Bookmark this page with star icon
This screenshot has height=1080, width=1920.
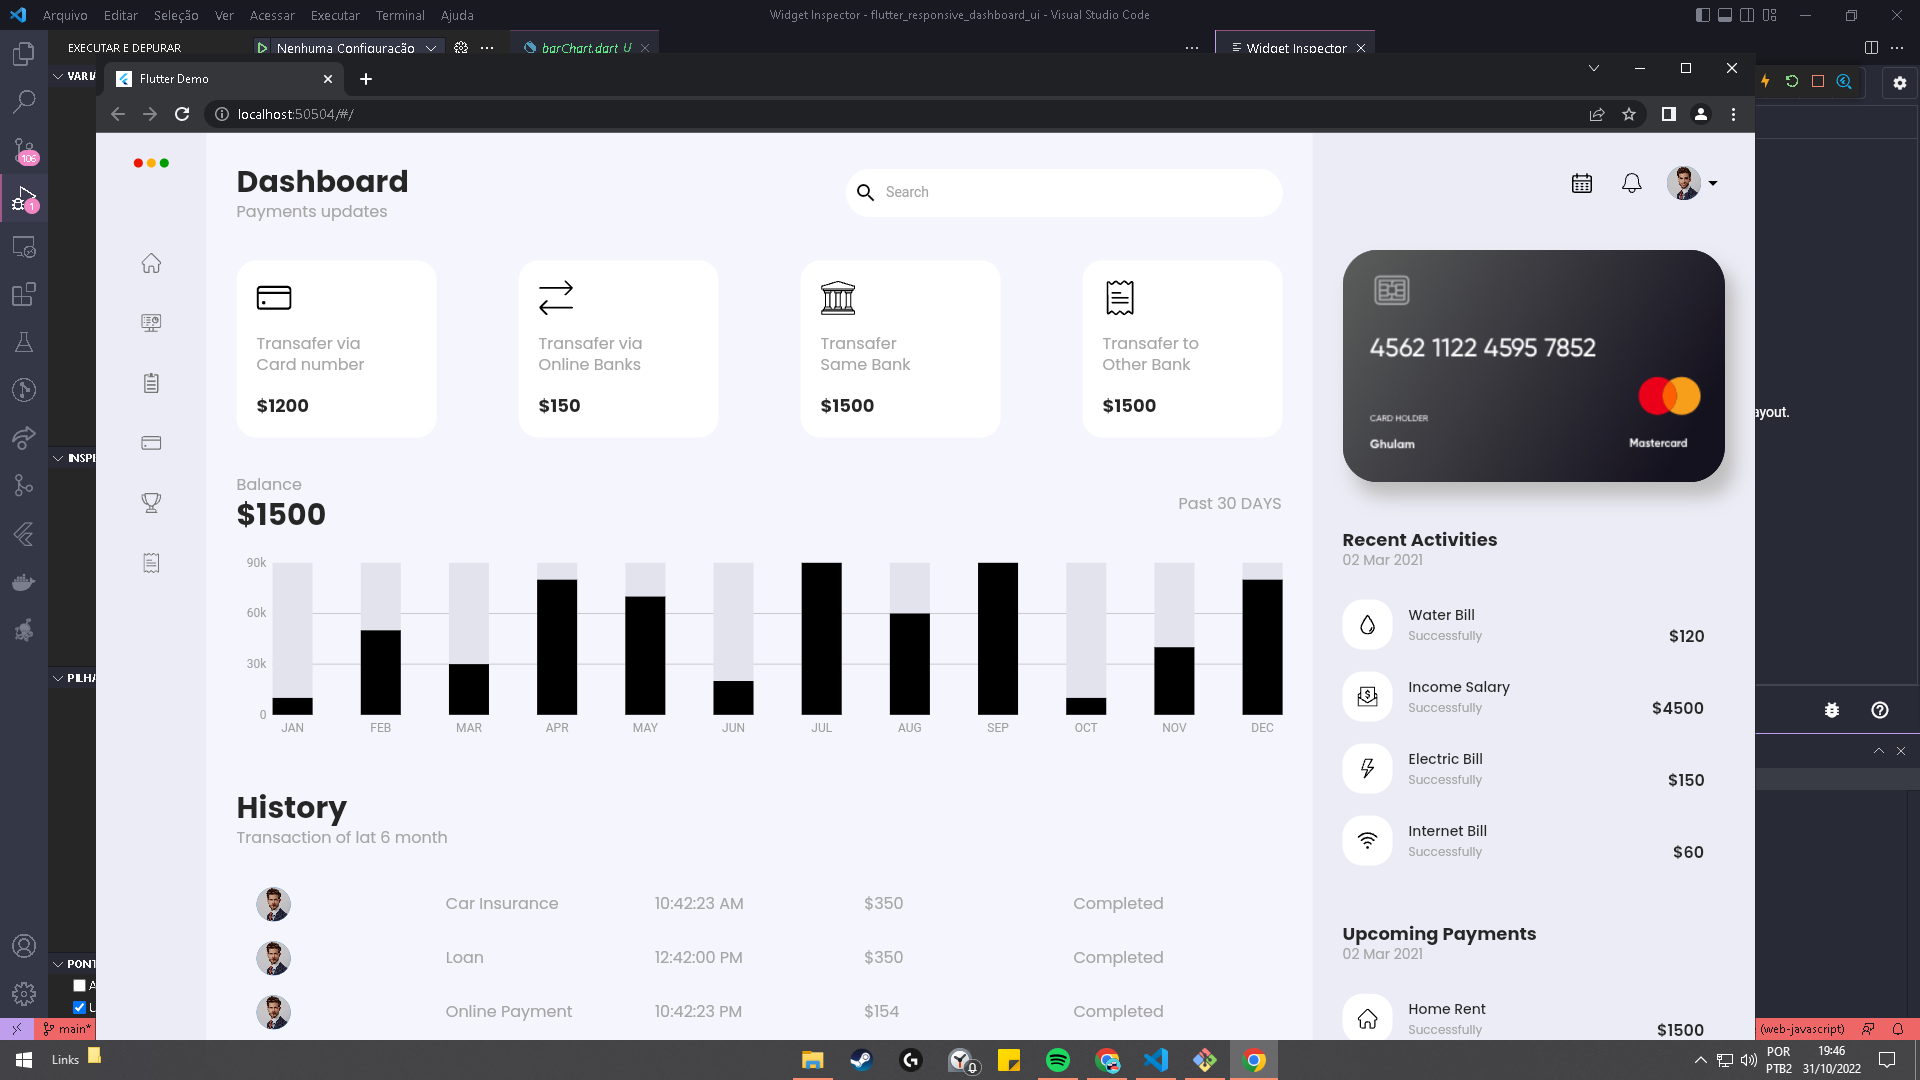[x=1629, y=114]
